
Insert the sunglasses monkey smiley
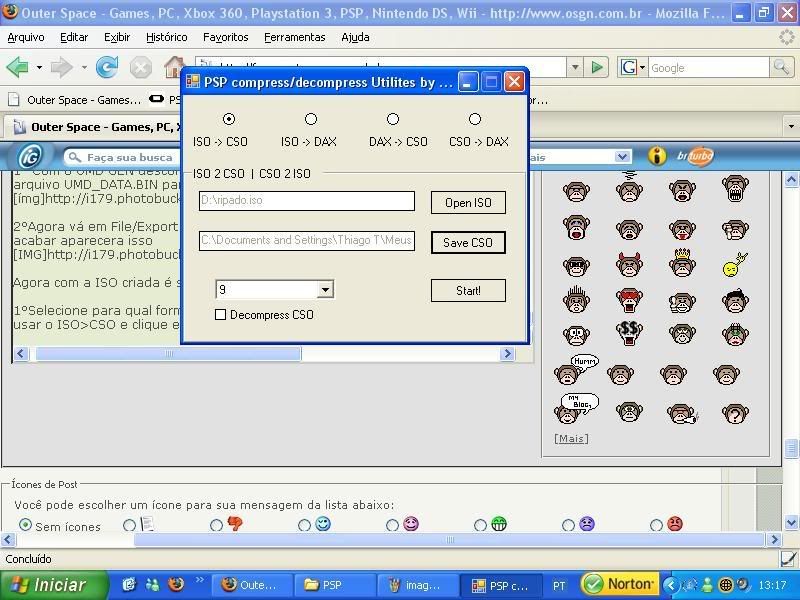click(576, 266)
